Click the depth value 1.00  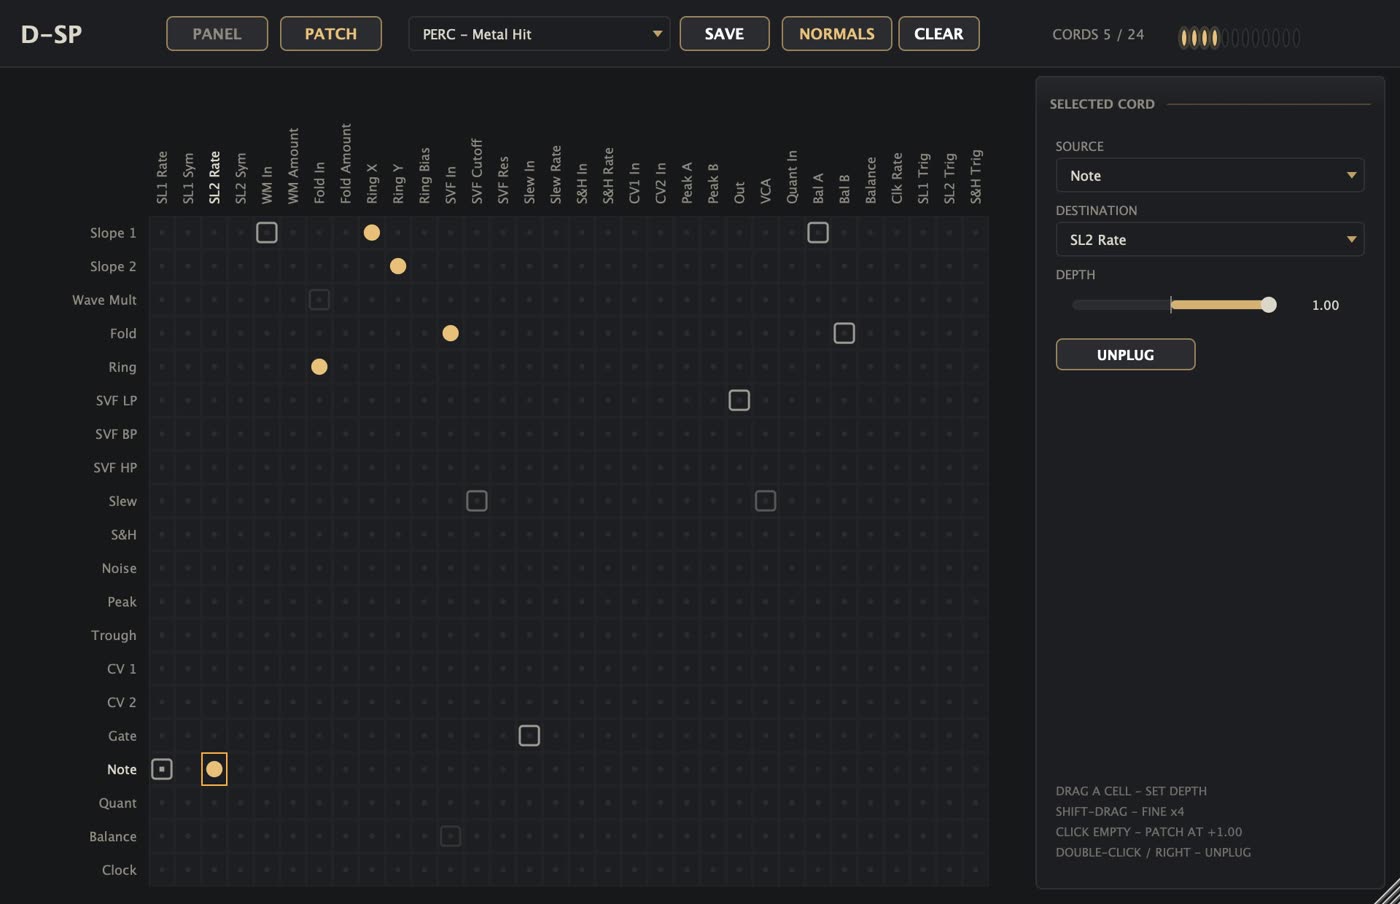pos(1325,305)
